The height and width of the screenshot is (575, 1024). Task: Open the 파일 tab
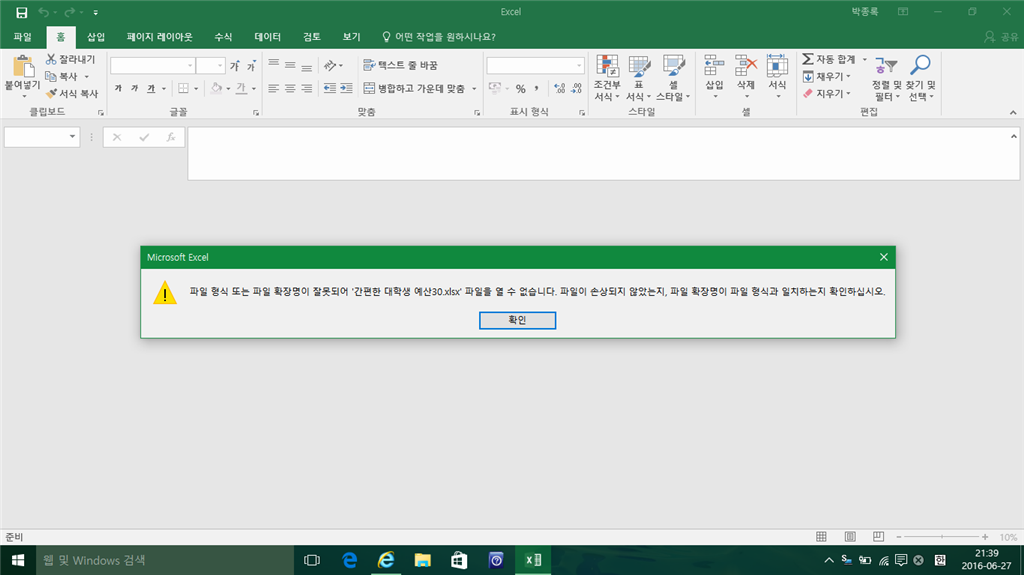(22, 37)
